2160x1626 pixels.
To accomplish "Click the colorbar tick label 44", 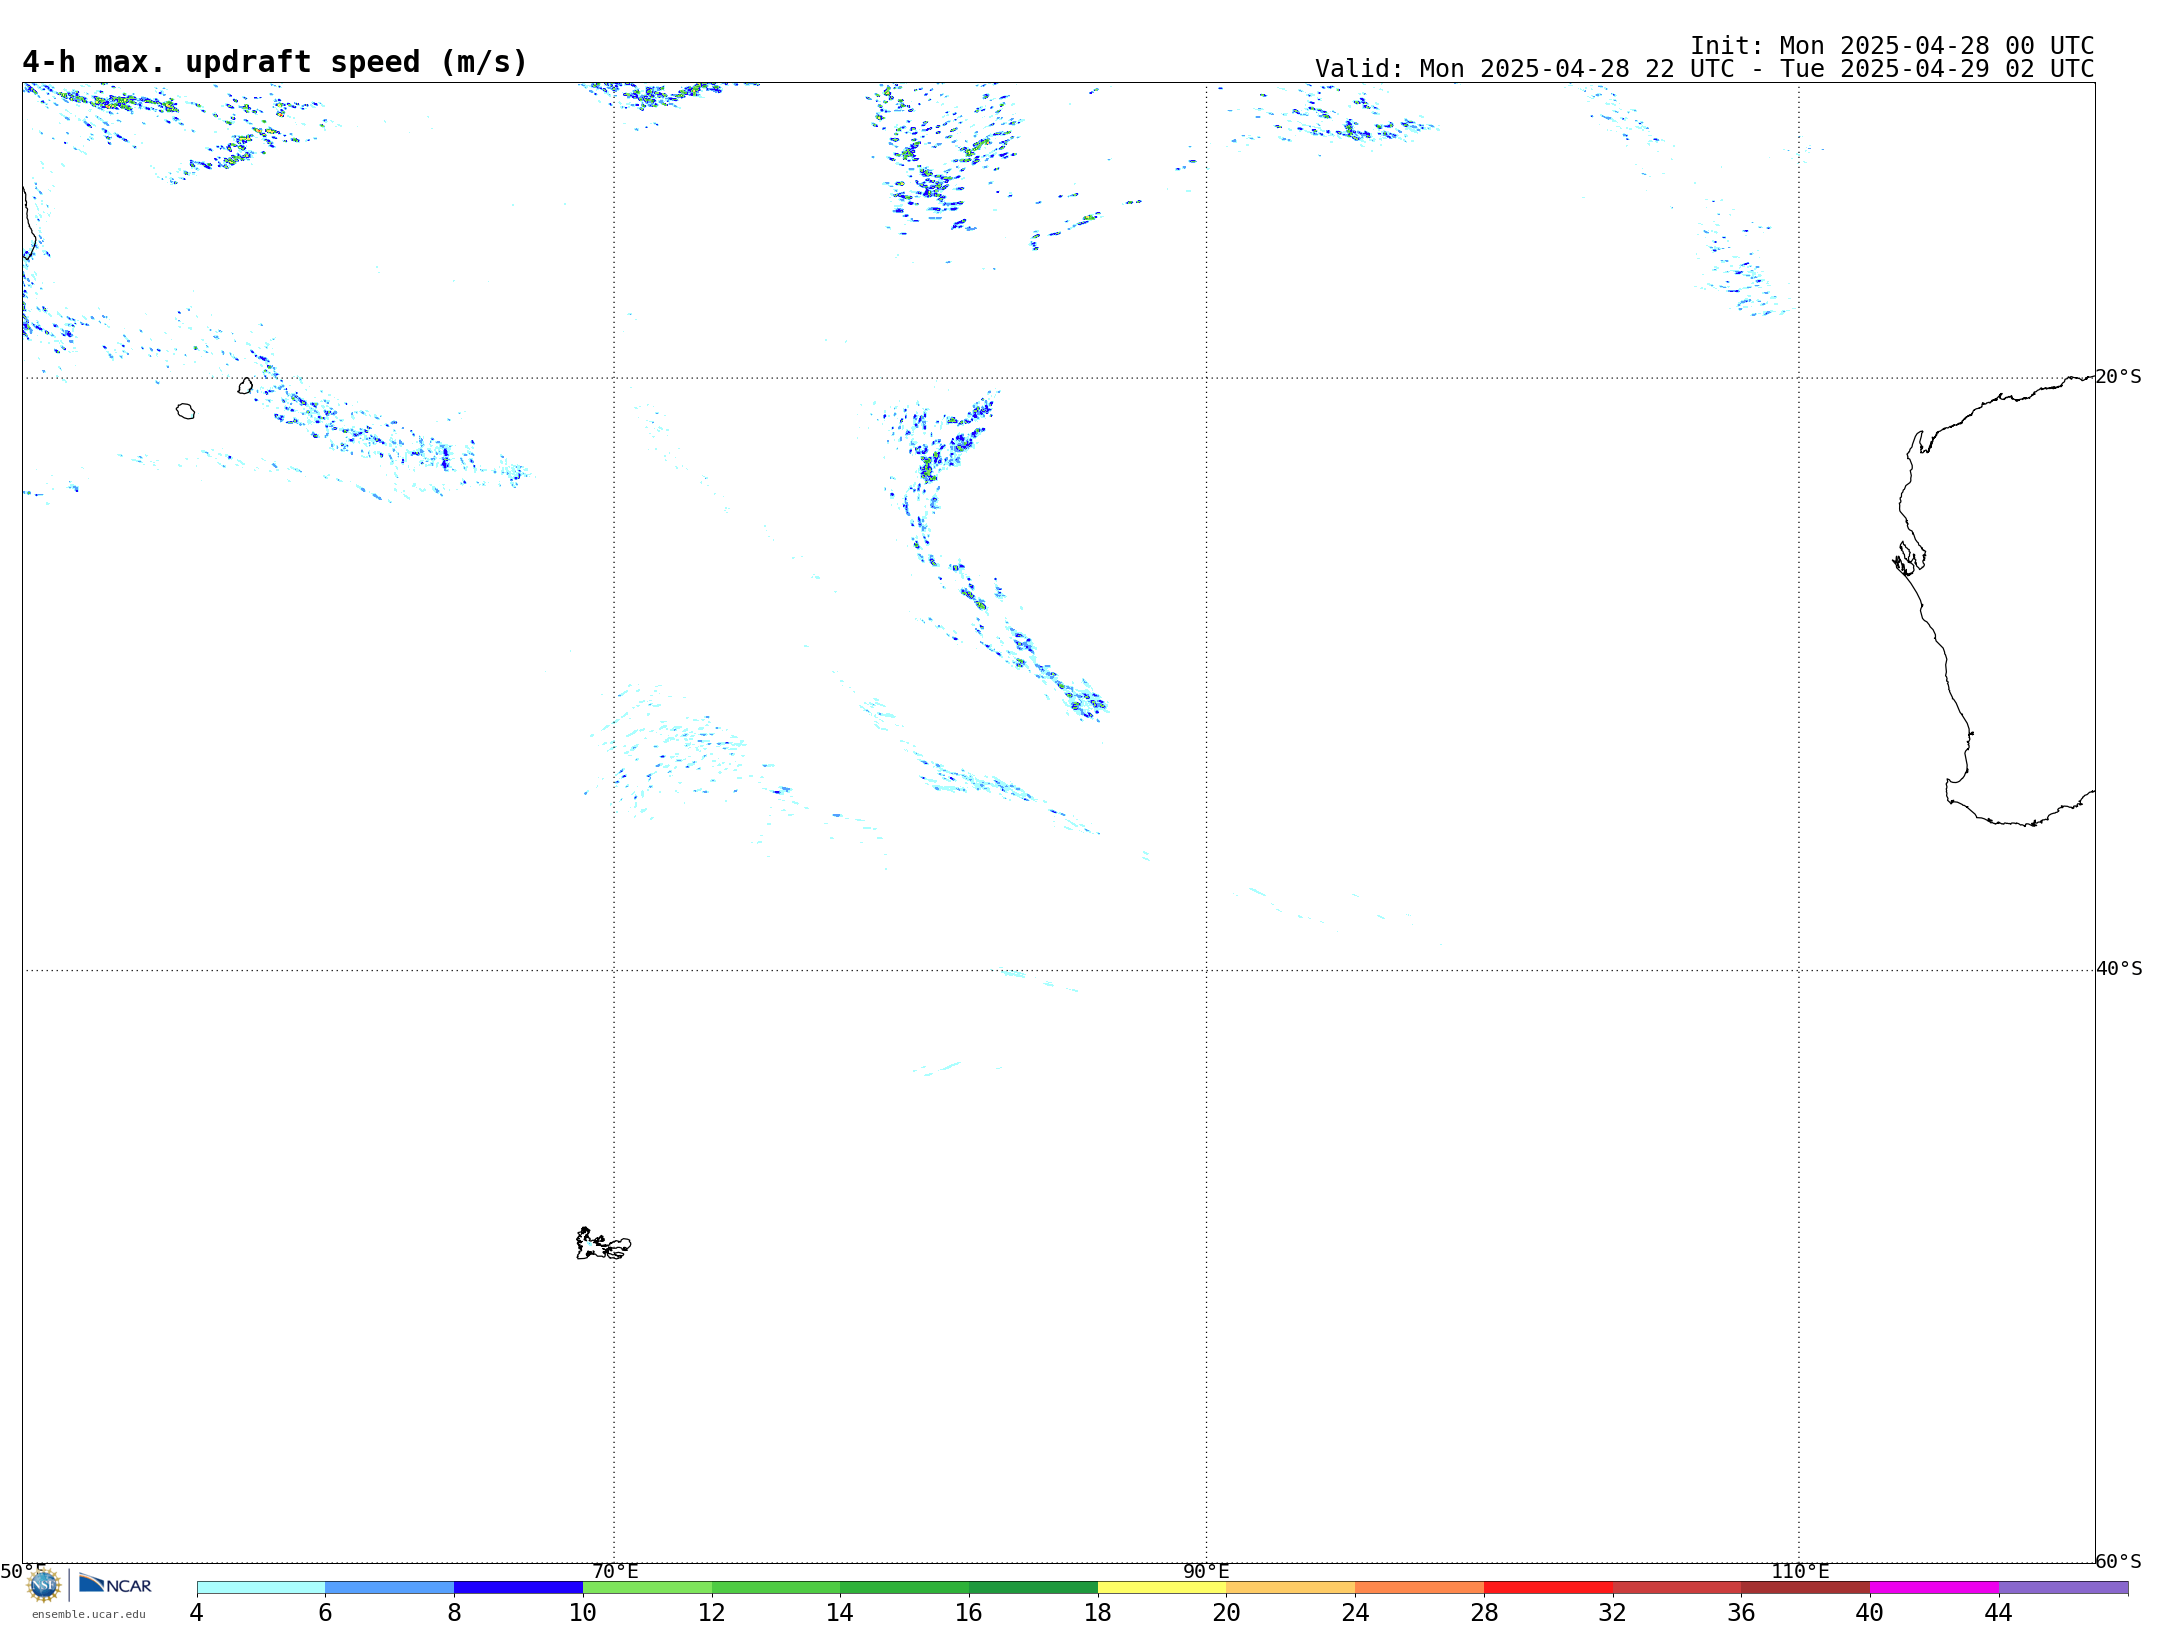I will pyautogui.click(x=1999, y=1612).
